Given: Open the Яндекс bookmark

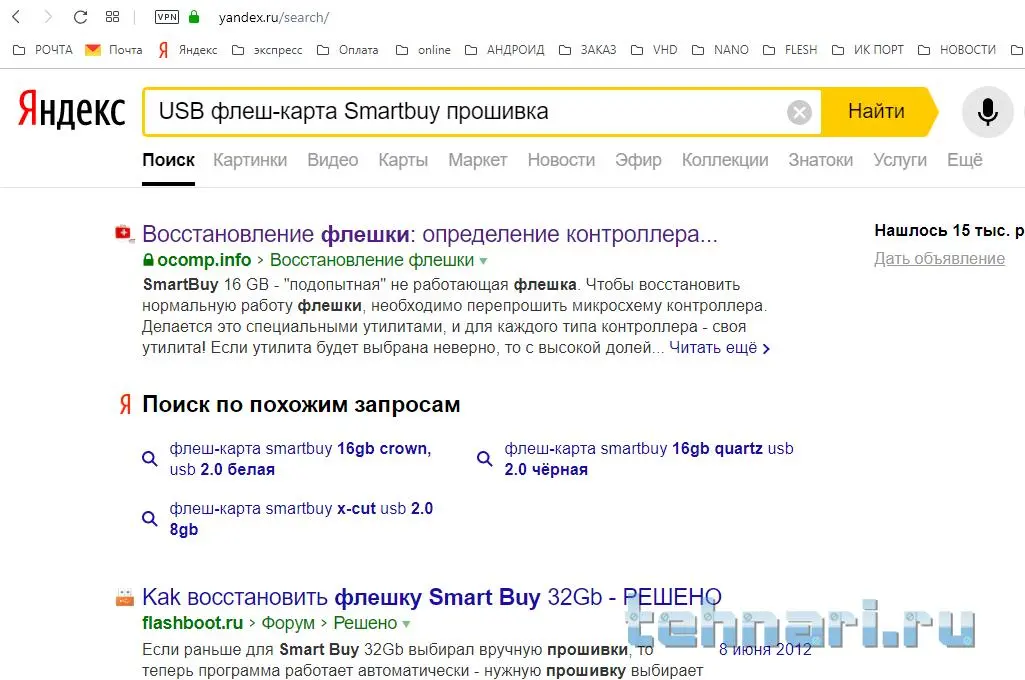Looking at the screenshot, I should (x=188, y=50).
